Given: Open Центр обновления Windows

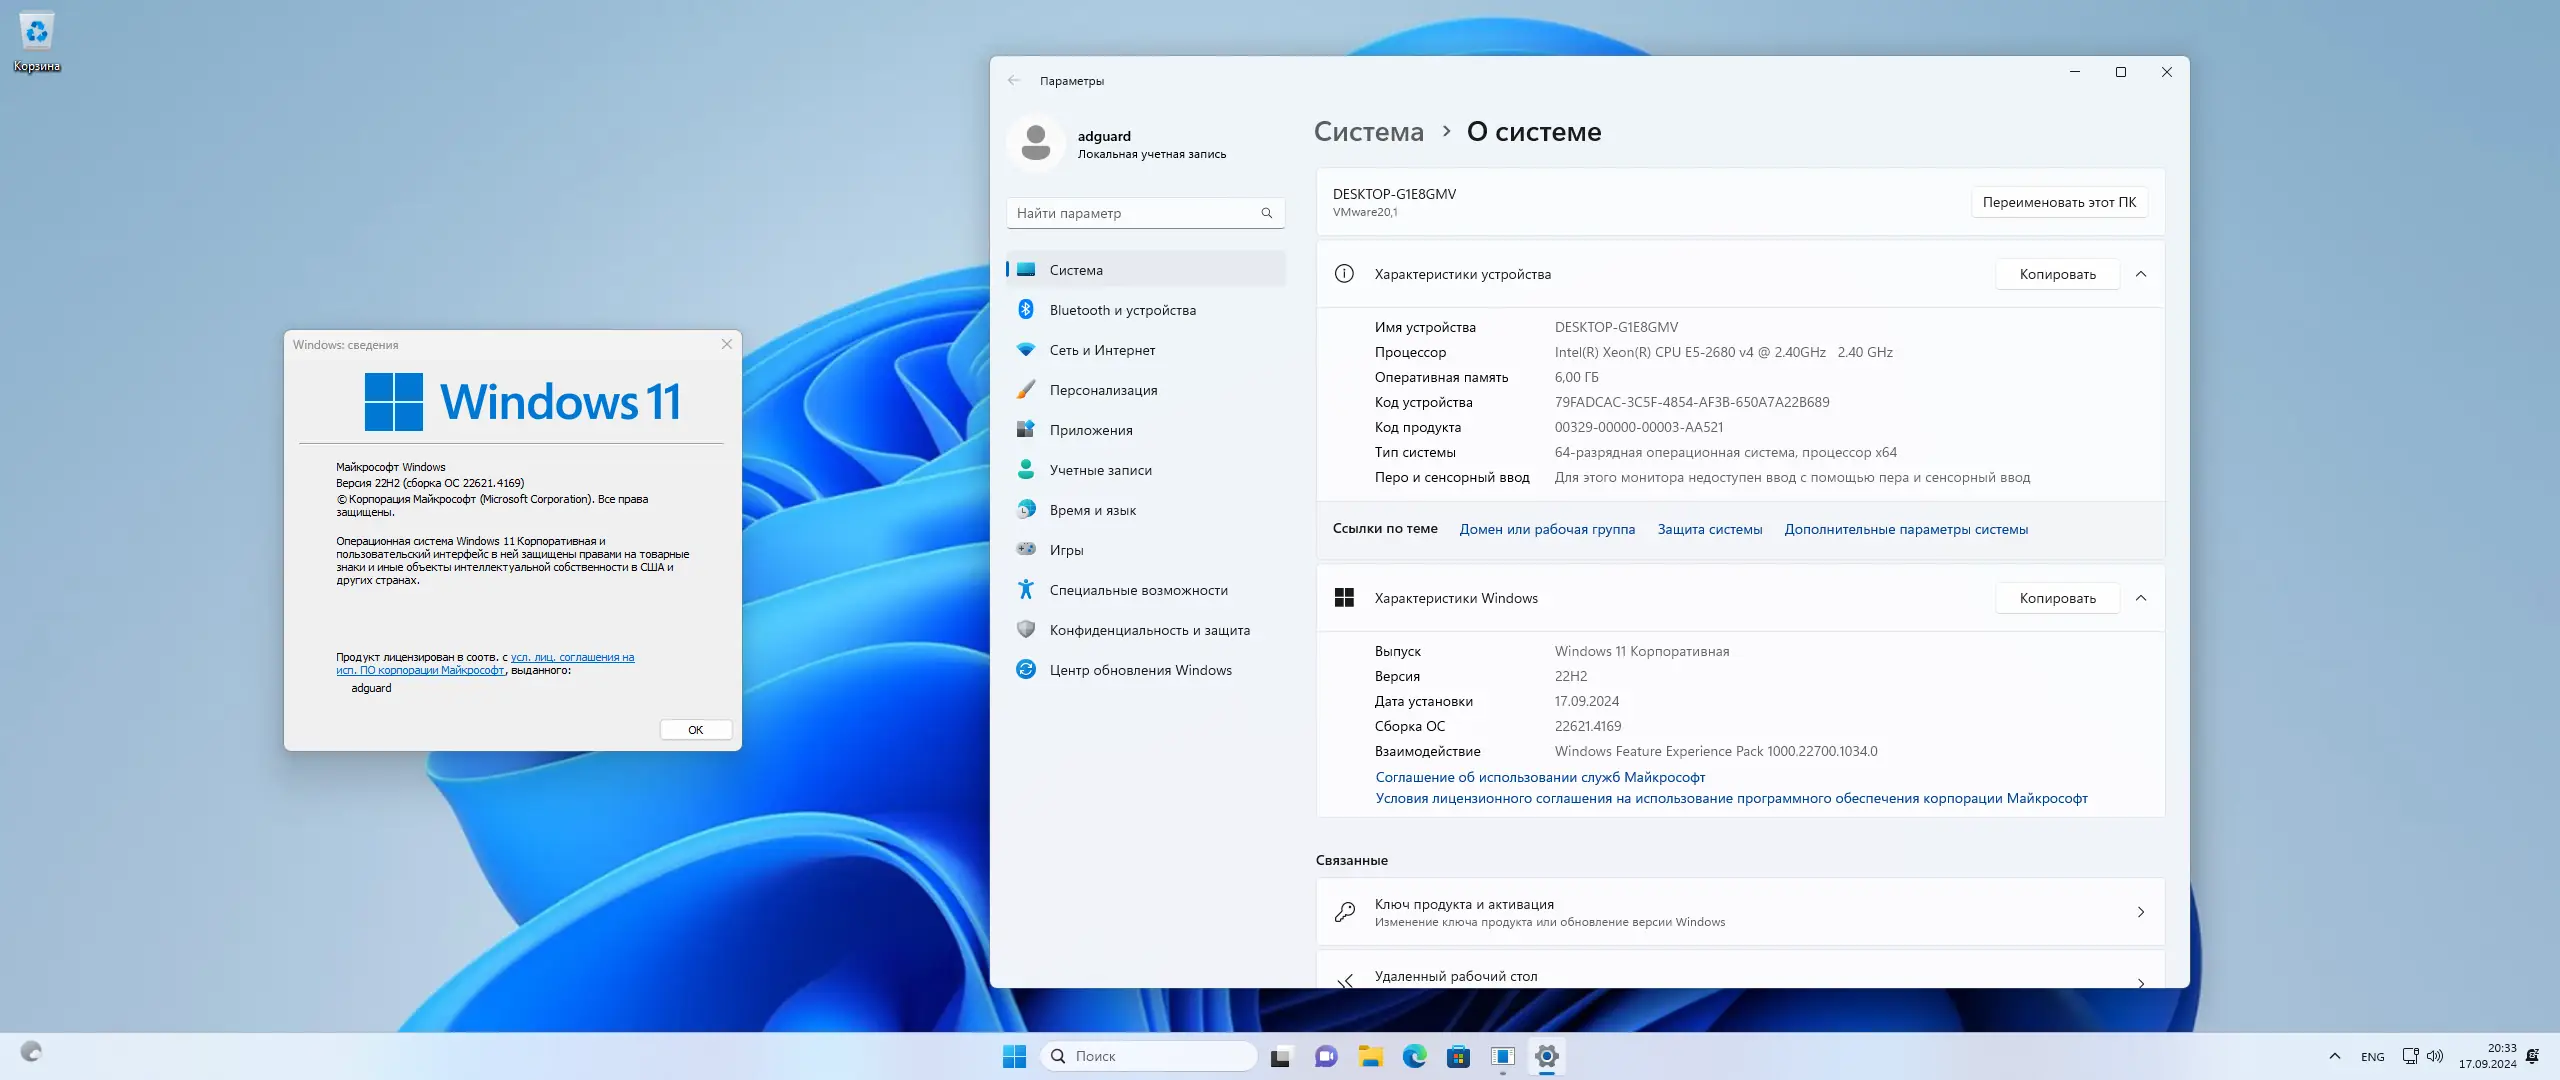Looking at the screenshot, I should pyautogui.click(x=1140, y=670).
